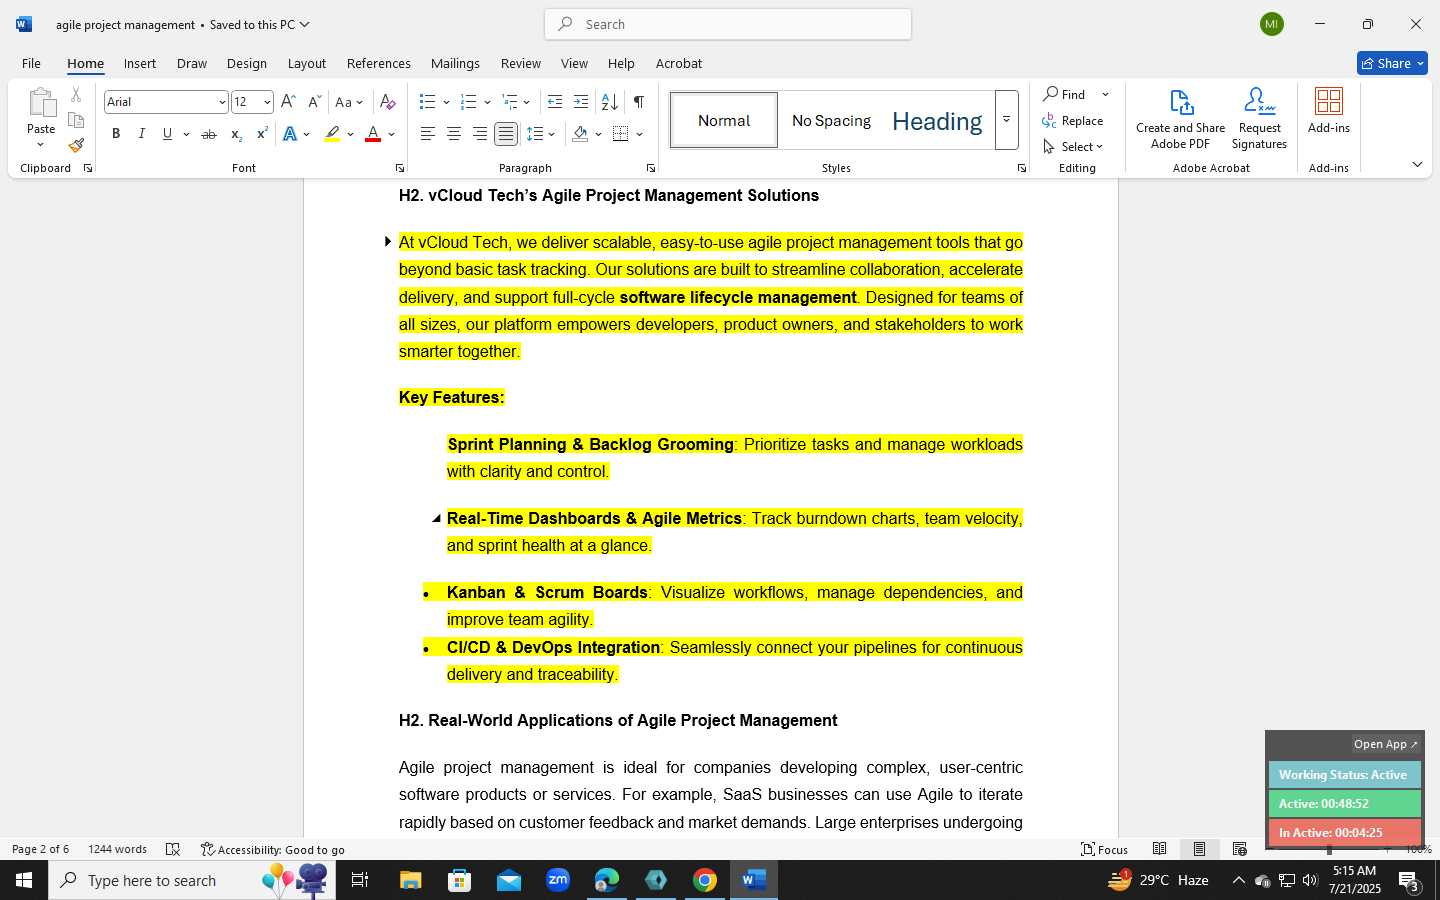Switch to the Layout tab
The image size is (1440, 900).
[307, 63]
